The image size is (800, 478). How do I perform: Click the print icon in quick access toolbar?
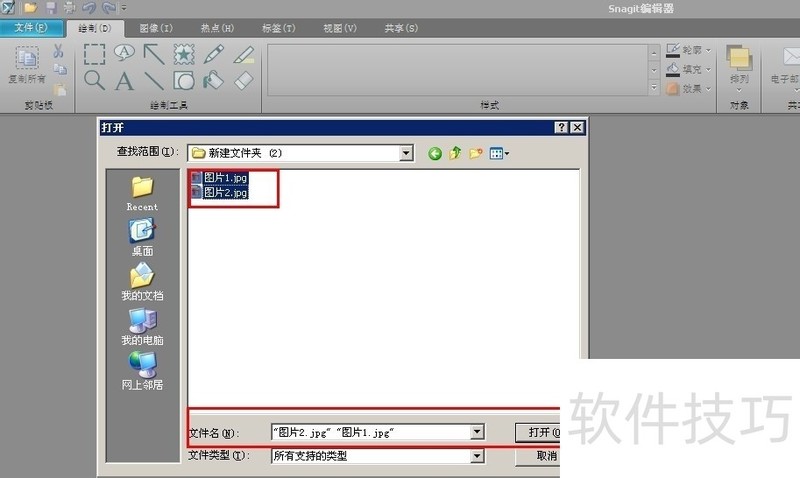click(x=69, y=8)
